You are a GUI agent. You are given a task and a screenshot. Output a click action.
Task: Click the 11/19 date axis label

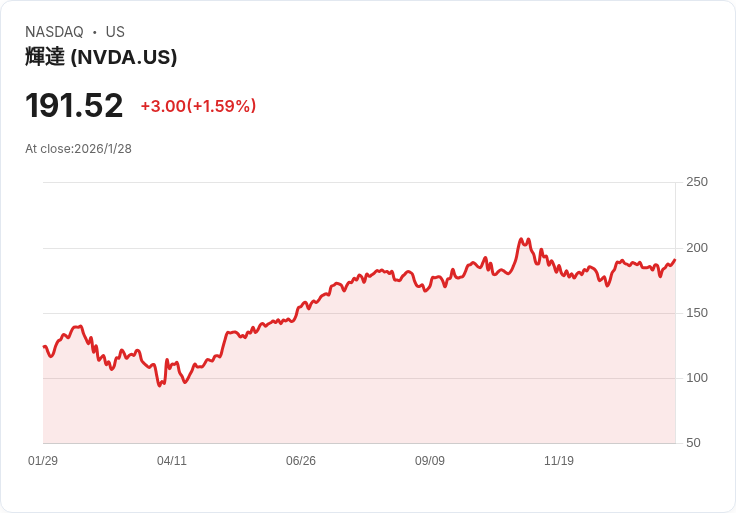[x=559, y=461]
